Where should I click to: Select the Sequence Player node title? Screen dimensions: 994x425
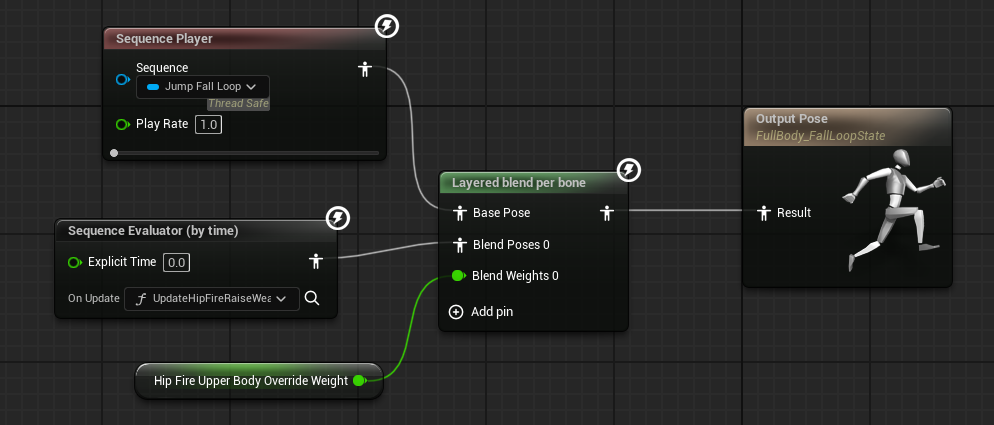(x=164, y=39)
